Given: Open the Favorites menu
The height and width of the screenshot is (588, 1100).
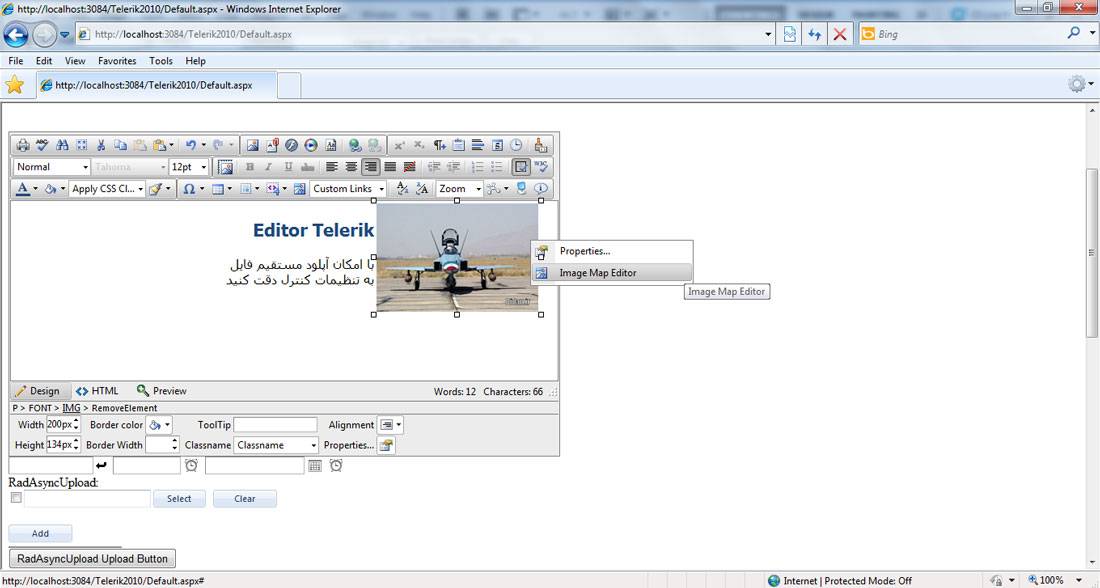Looking at the screenshot, I should (117, 61).
